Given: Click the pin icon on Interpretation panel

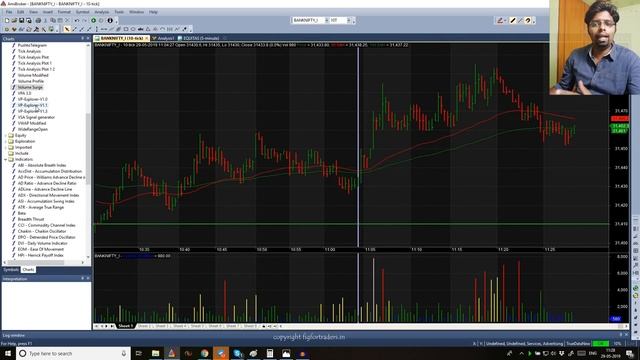Looking at the screenshot, I should click(x=82, y=278).
